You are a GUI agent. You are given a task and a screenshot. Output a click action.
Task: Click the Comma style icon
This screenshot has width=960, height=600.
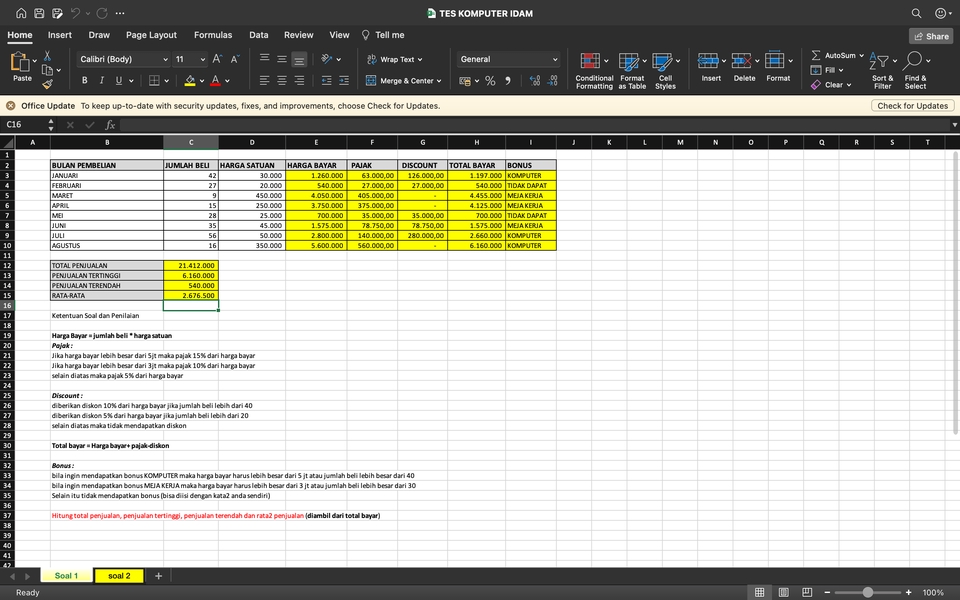[510, 80]
